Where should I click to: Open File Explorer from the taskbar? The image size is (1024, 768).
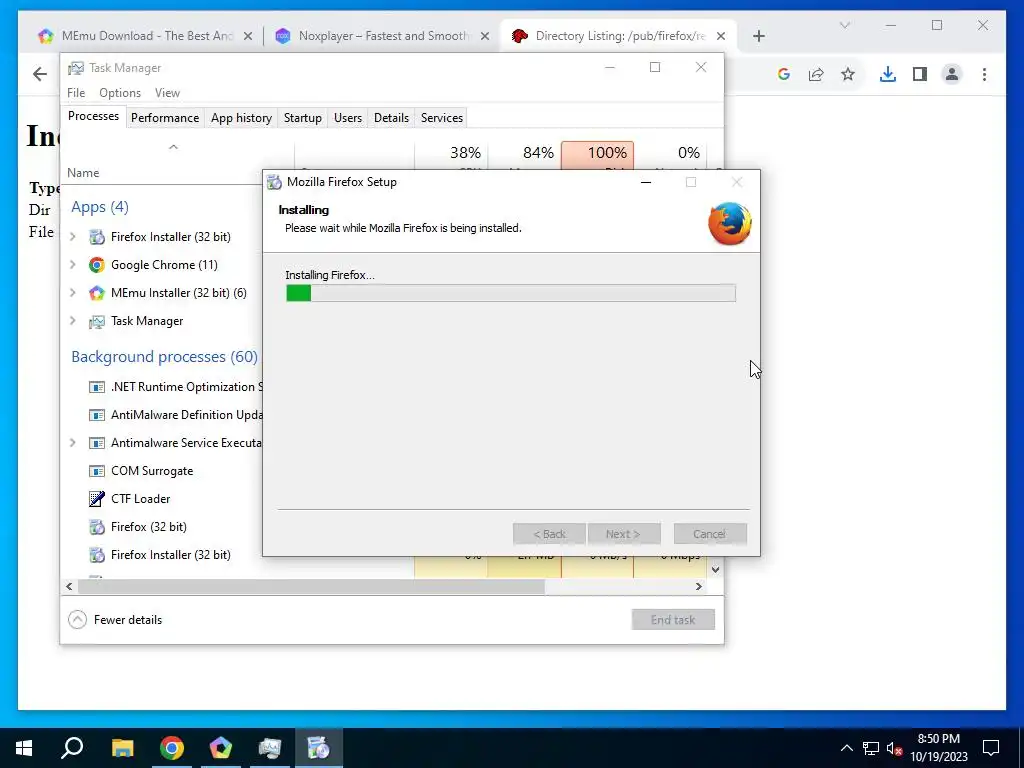122,748
